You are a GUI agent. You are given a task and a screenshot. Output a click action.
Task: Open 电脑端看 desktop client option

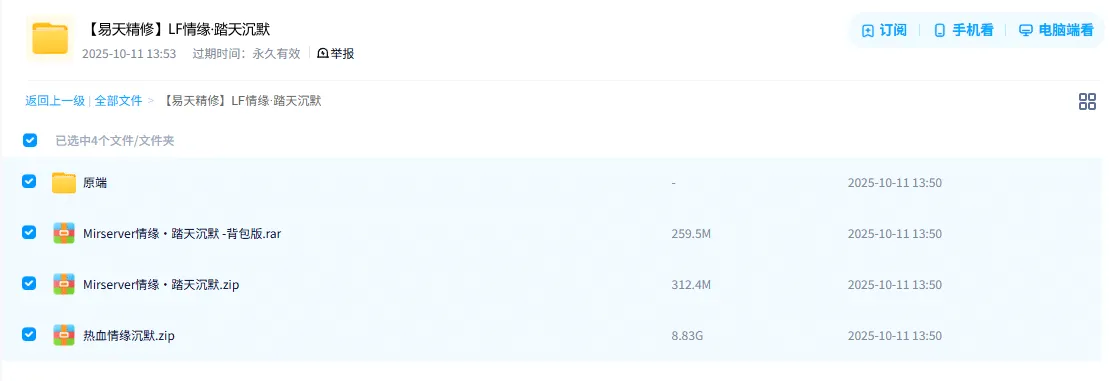point(1057,30)
